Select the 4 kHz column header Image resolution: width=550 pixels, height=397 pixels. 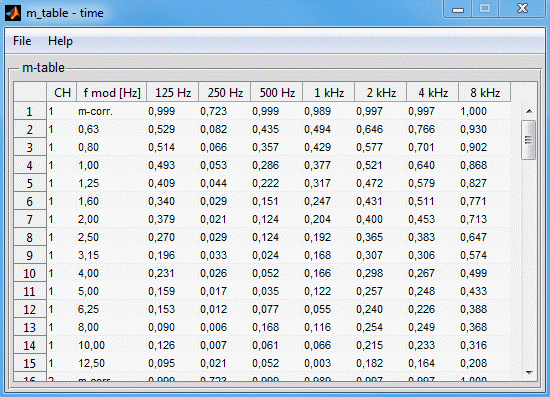pos(432,93)
